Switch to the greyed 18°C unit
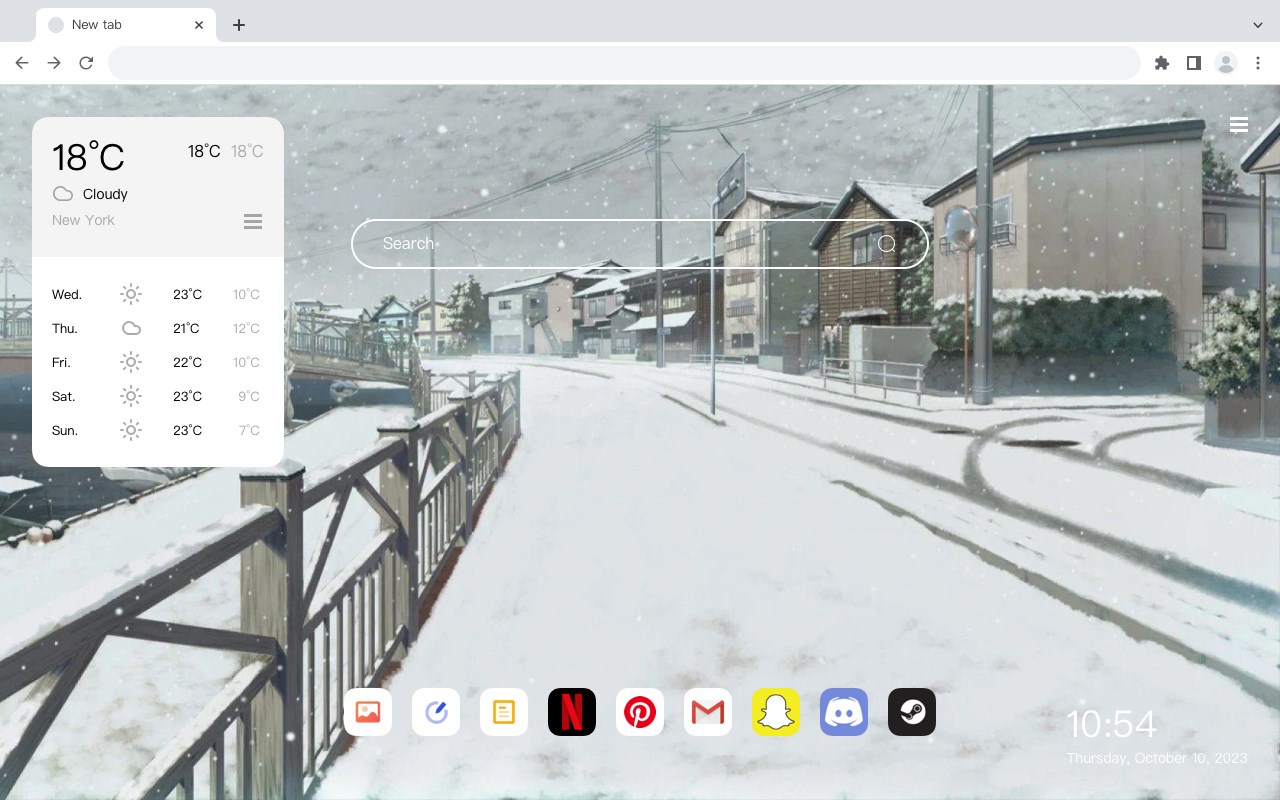This screenshot has width=1280, height=800. 247,151
